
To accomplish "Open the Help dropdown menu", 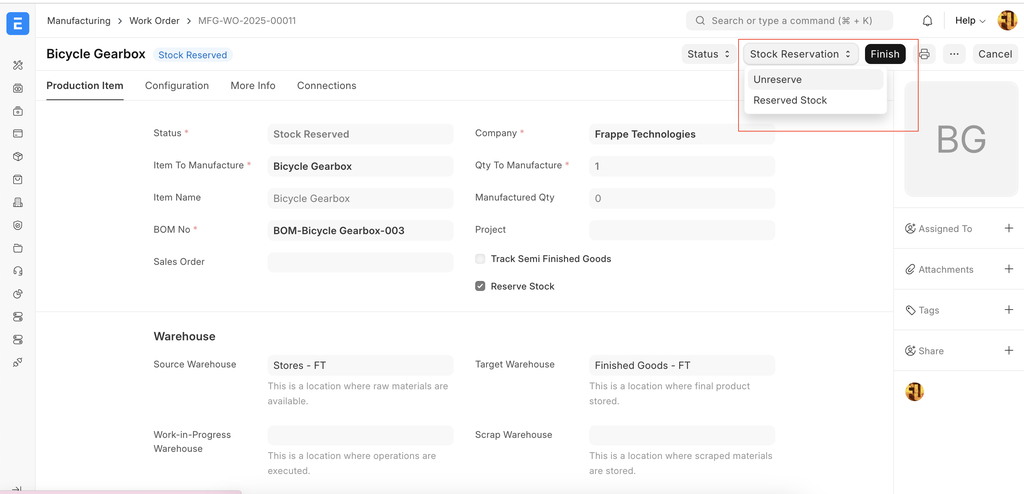I will 969,21.
